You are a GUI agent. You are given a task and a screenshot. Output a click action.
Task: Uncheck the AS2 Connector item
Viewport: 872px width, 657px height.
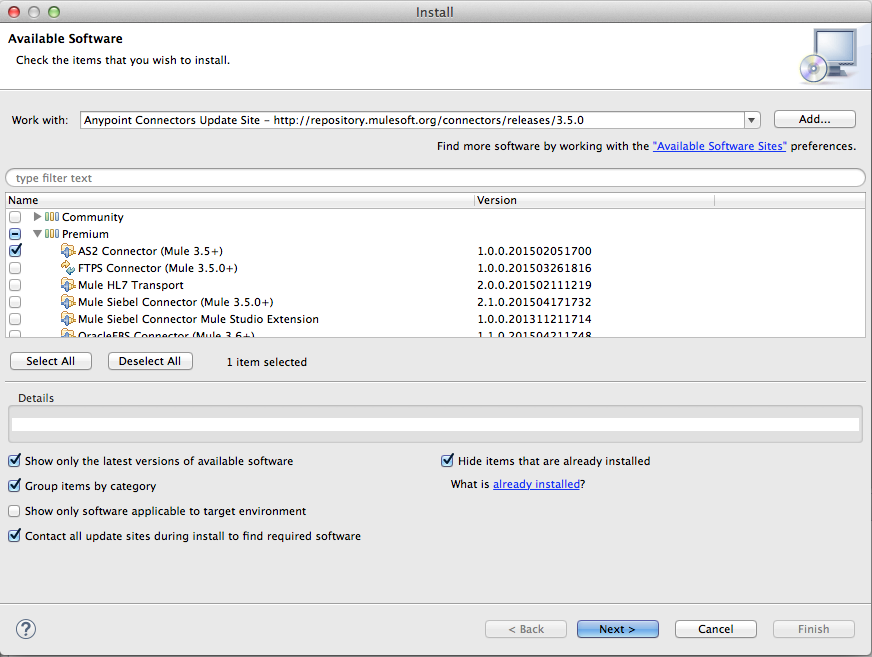[x=14, y=251]
